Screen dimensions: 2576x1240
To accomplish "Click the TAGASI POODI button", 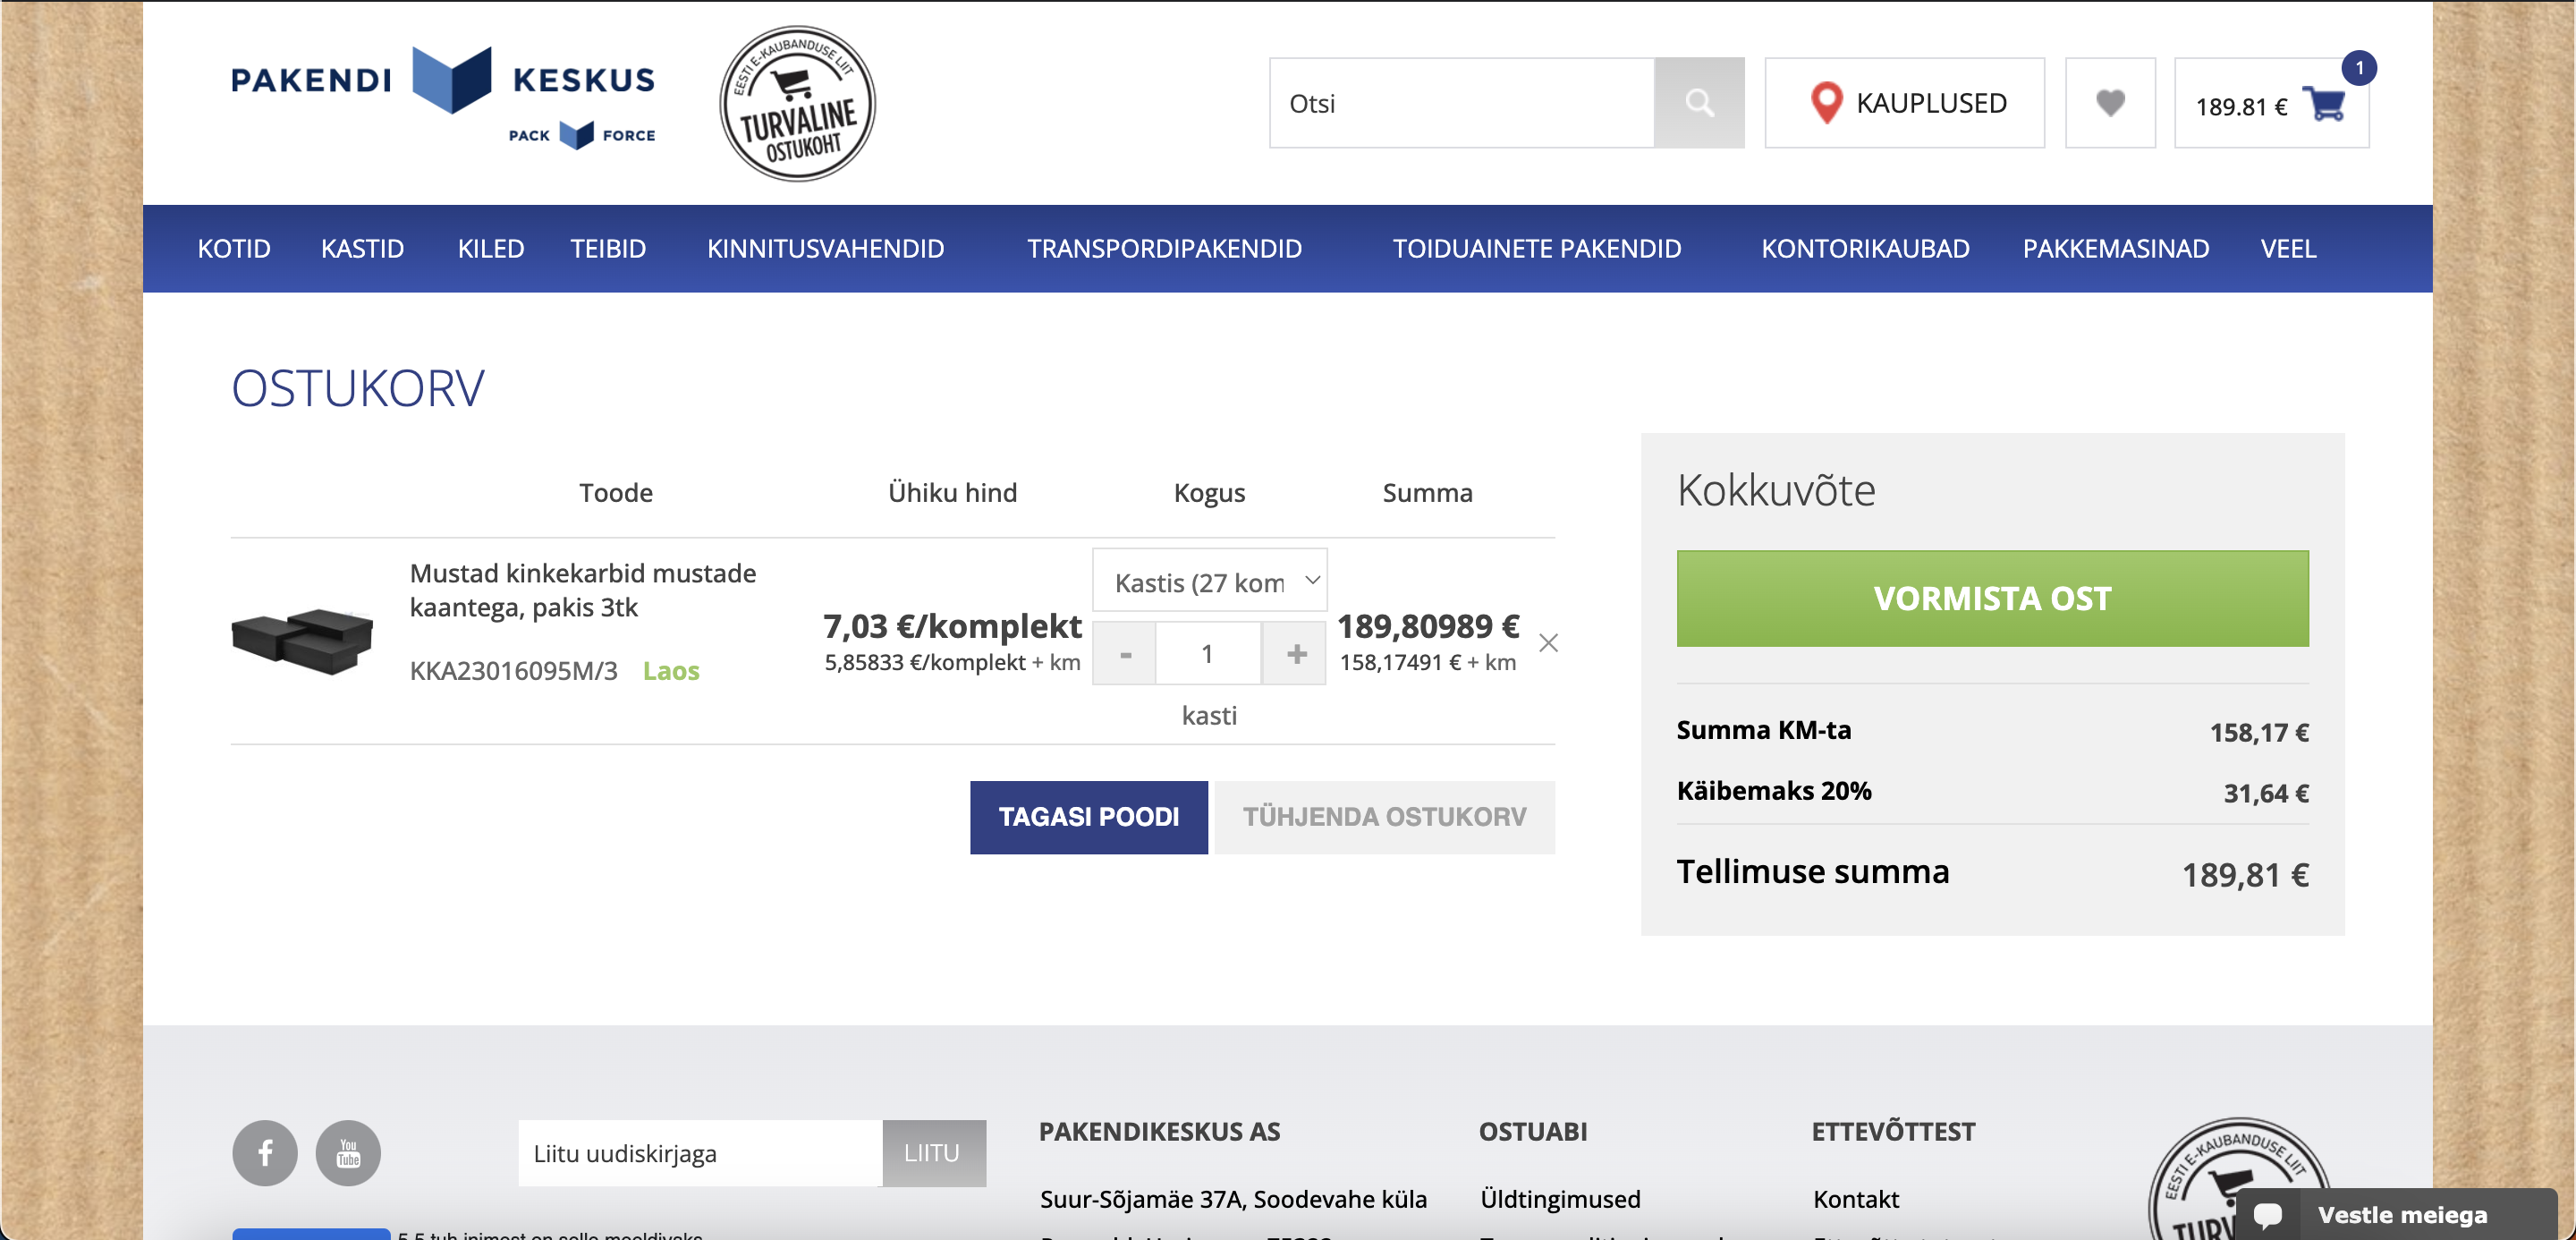I will coord(1088,817).
